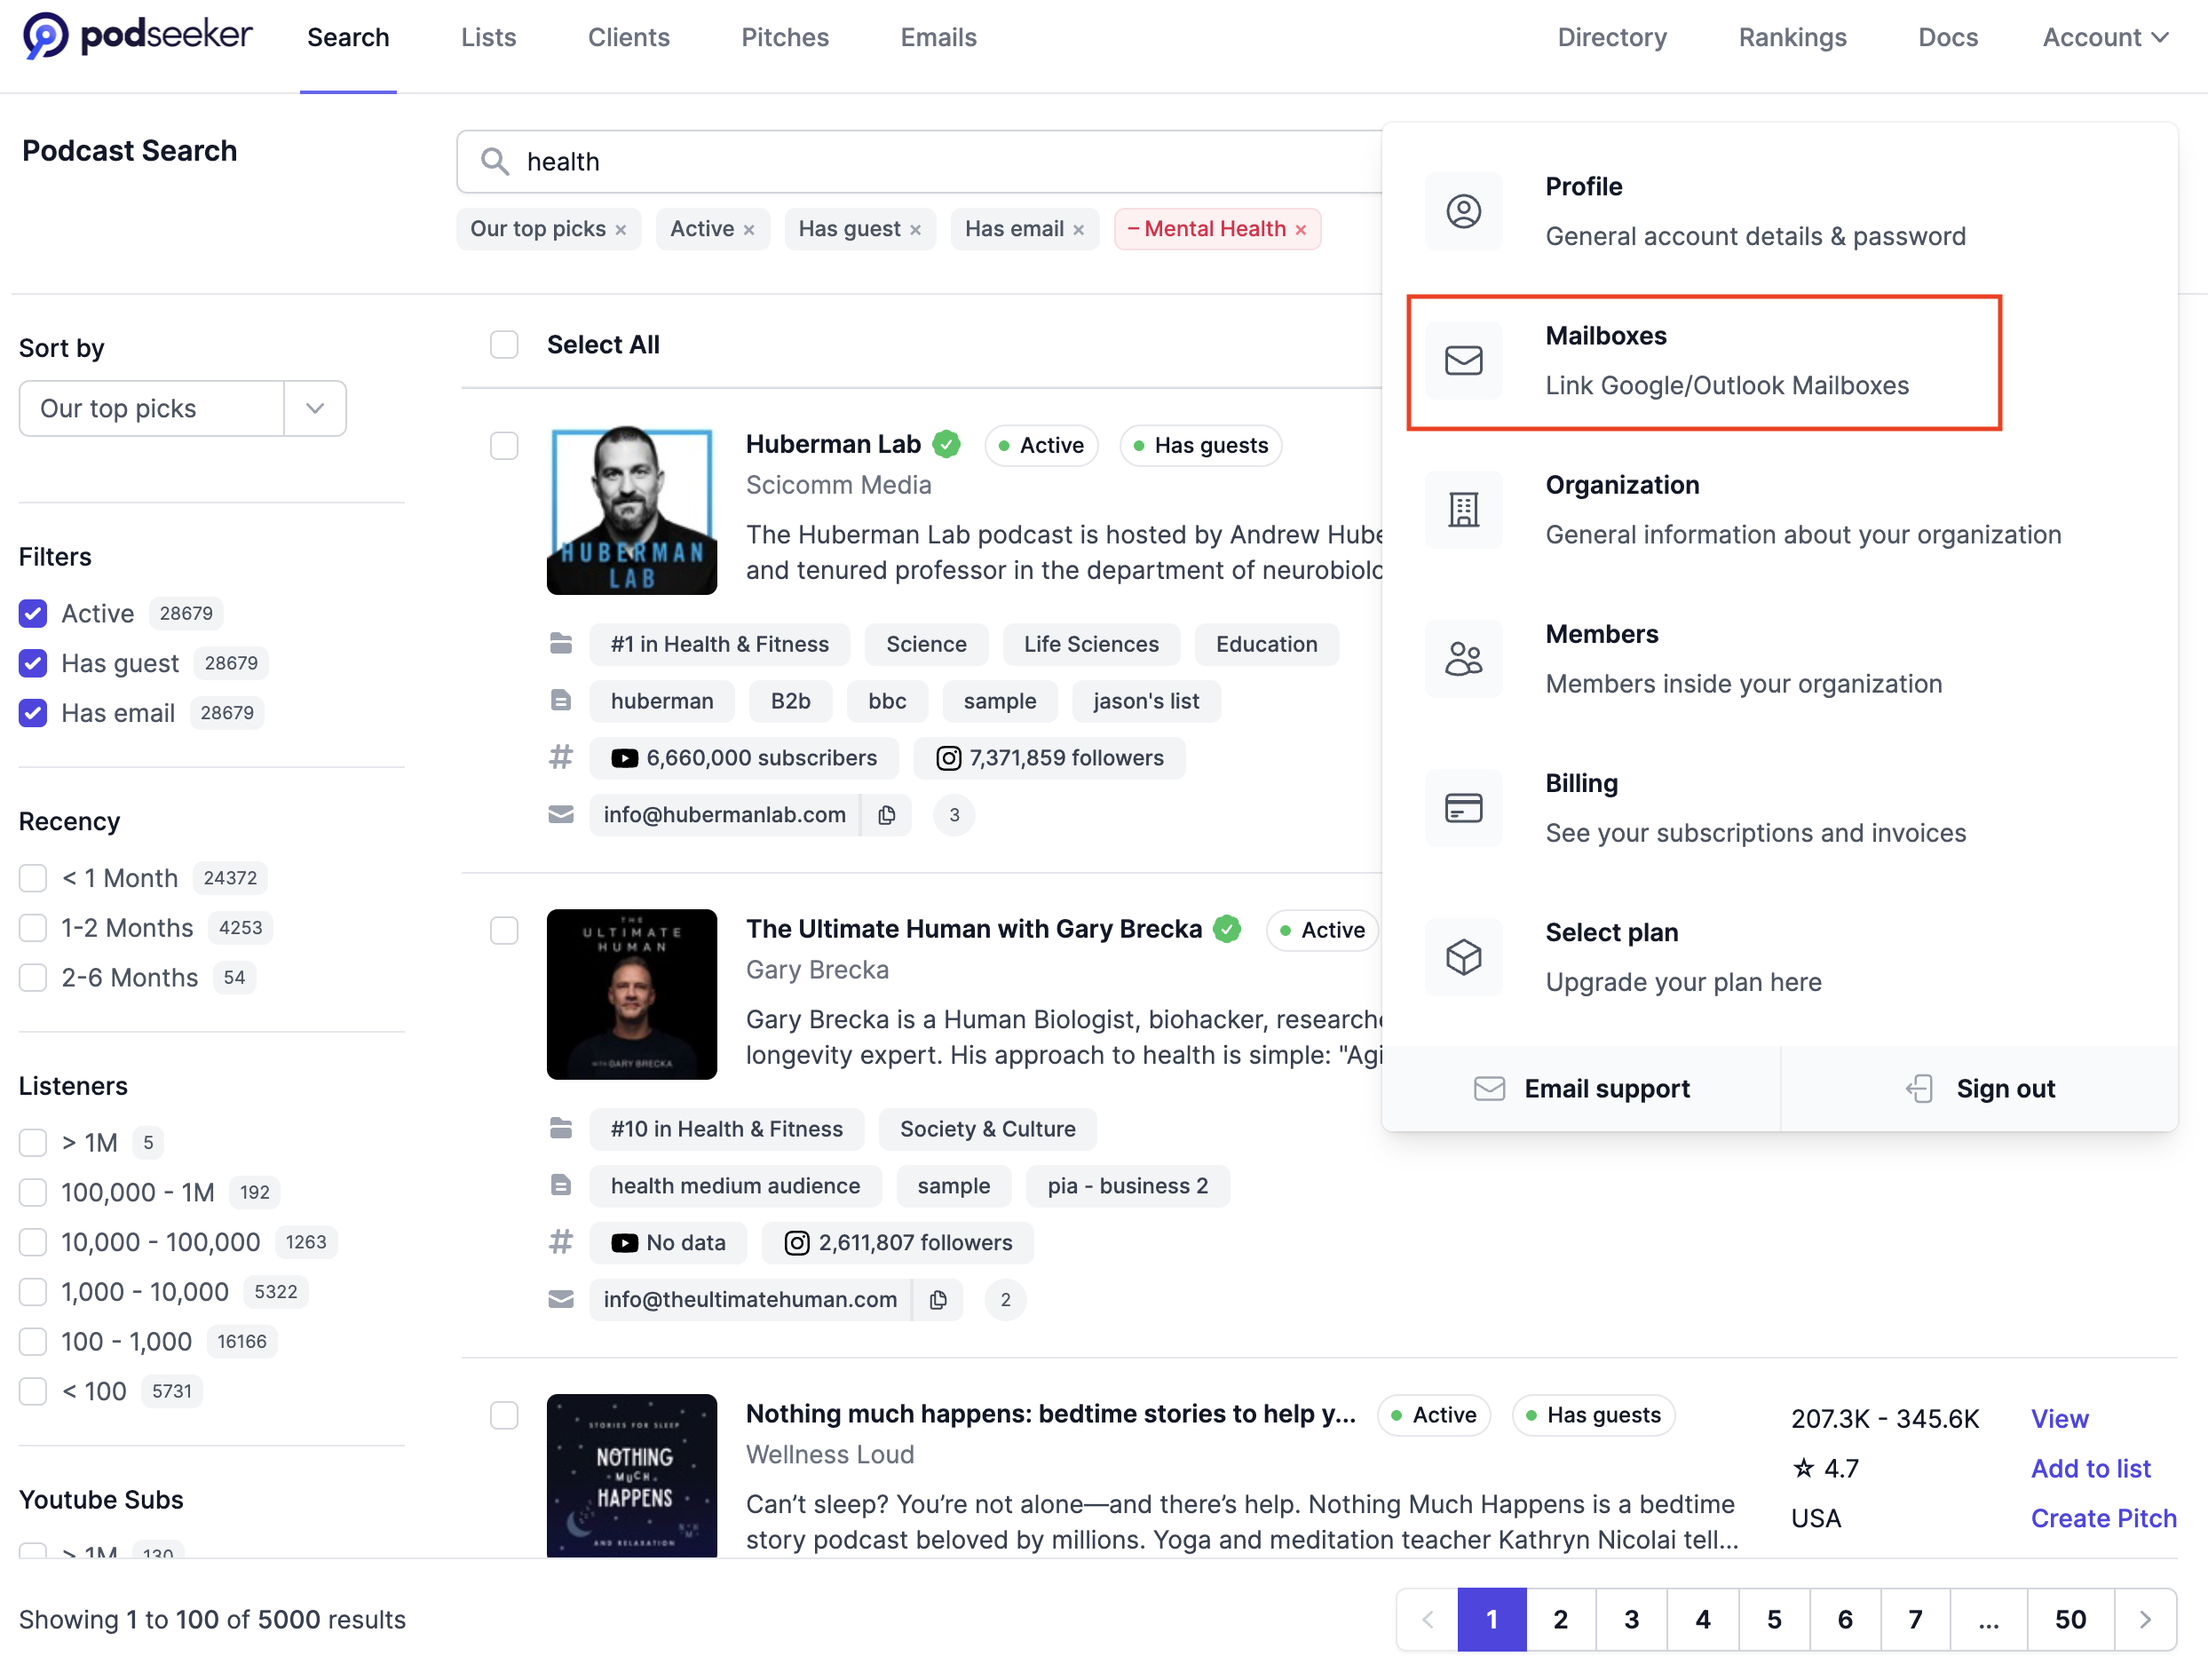Click the Society & Culture category tag

(988, 1129)
